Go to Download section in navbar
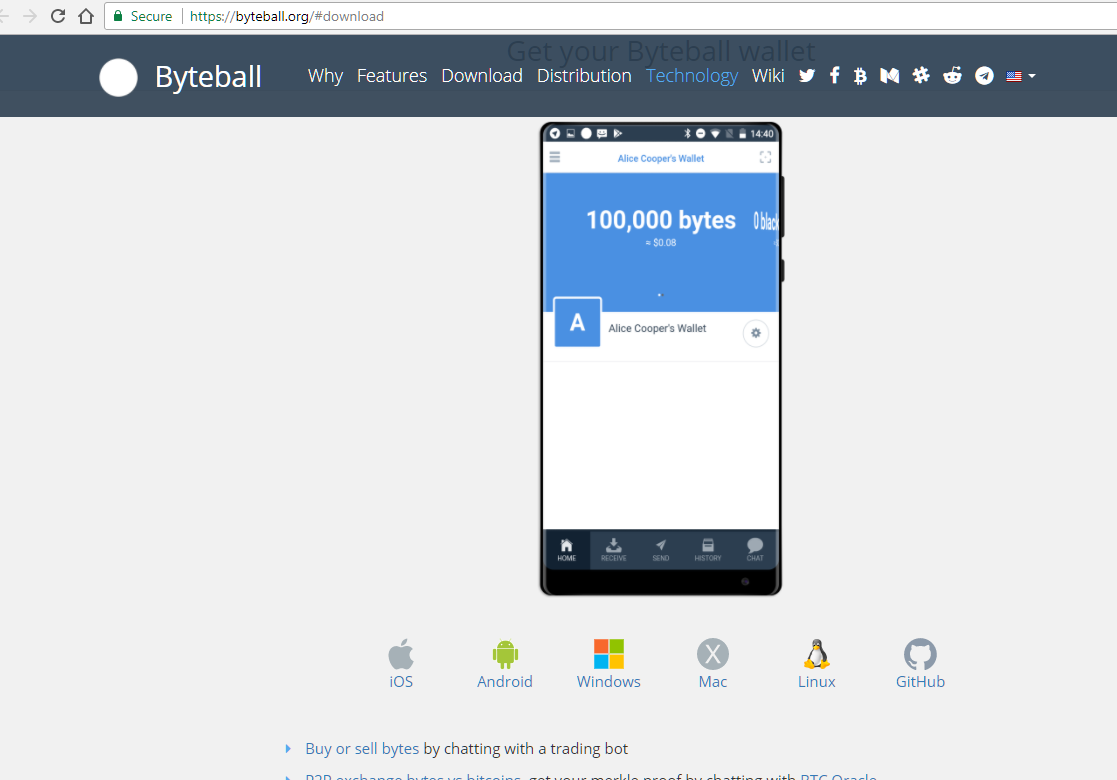The height and width of the screenshot is (780, 1117). [x=482, y=76]
